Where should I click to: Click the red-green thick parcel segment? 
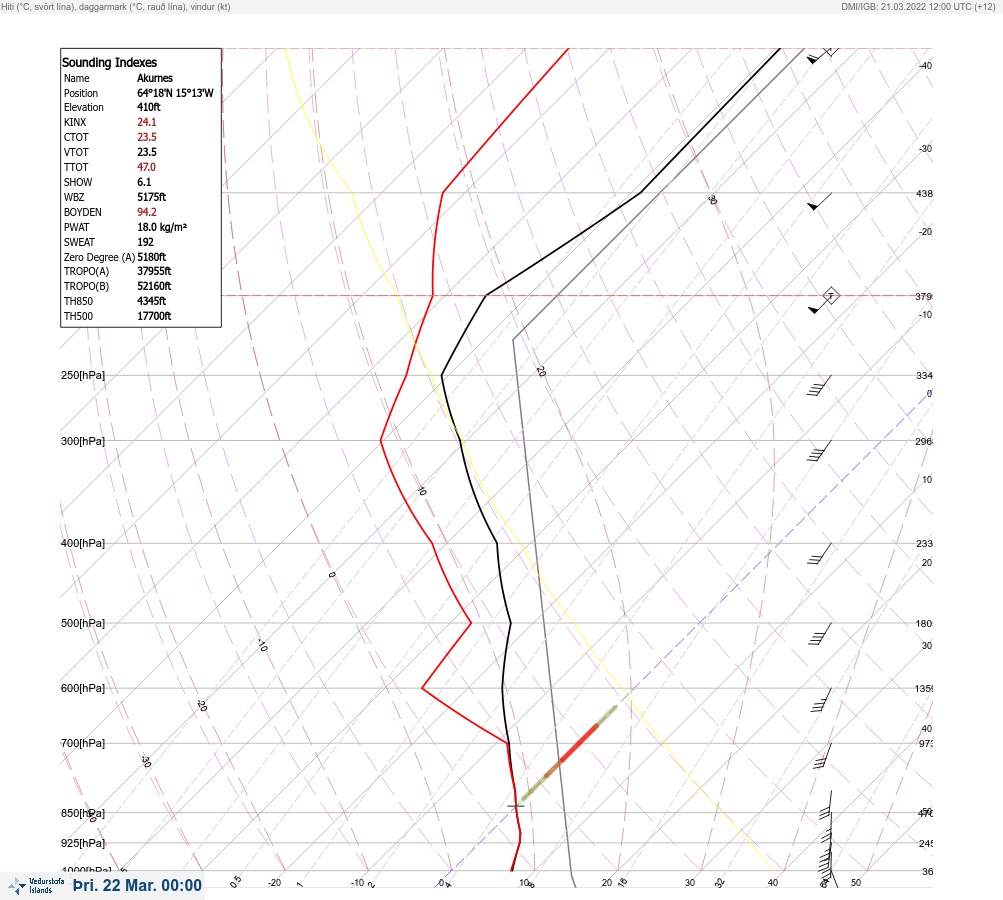coord(569,753)
